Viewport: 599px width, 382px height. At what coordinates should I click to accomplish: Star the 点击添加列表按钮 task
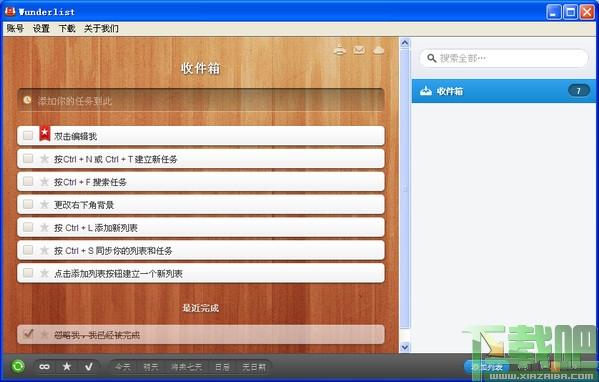[44, 274]
